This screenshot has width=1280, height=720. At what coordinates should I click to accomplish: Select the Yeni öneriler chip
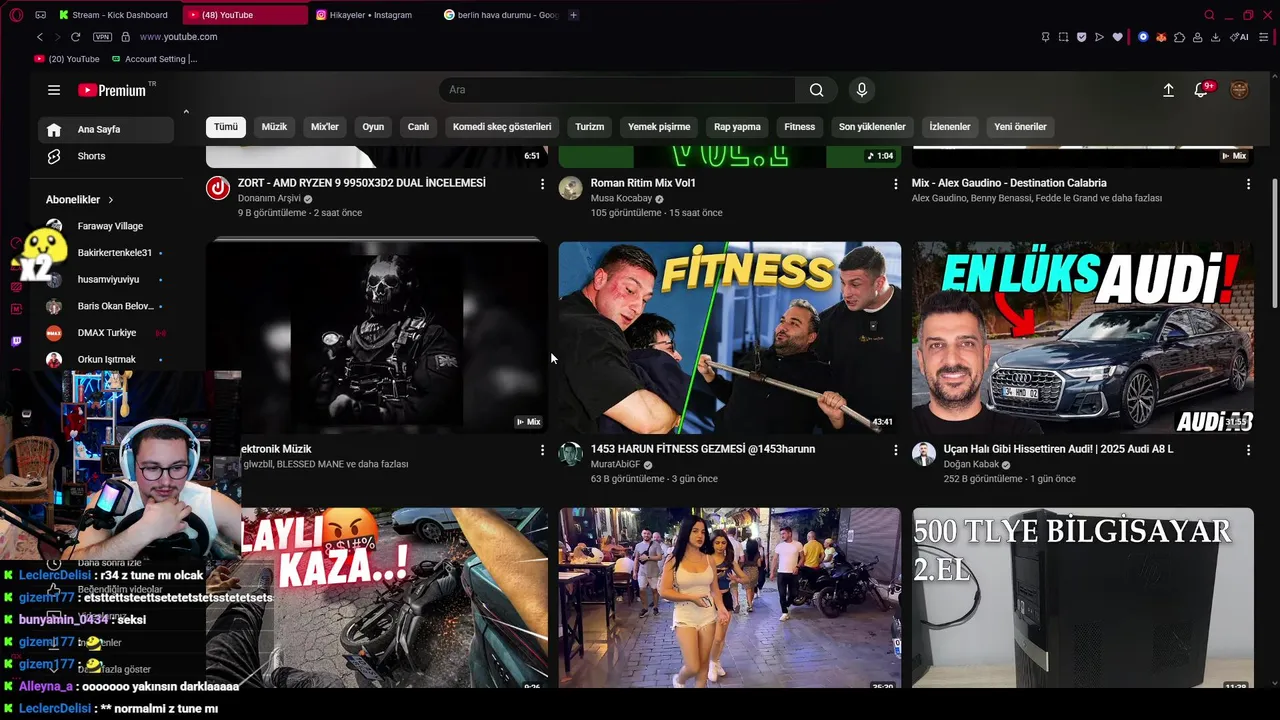pos(1020,127)
